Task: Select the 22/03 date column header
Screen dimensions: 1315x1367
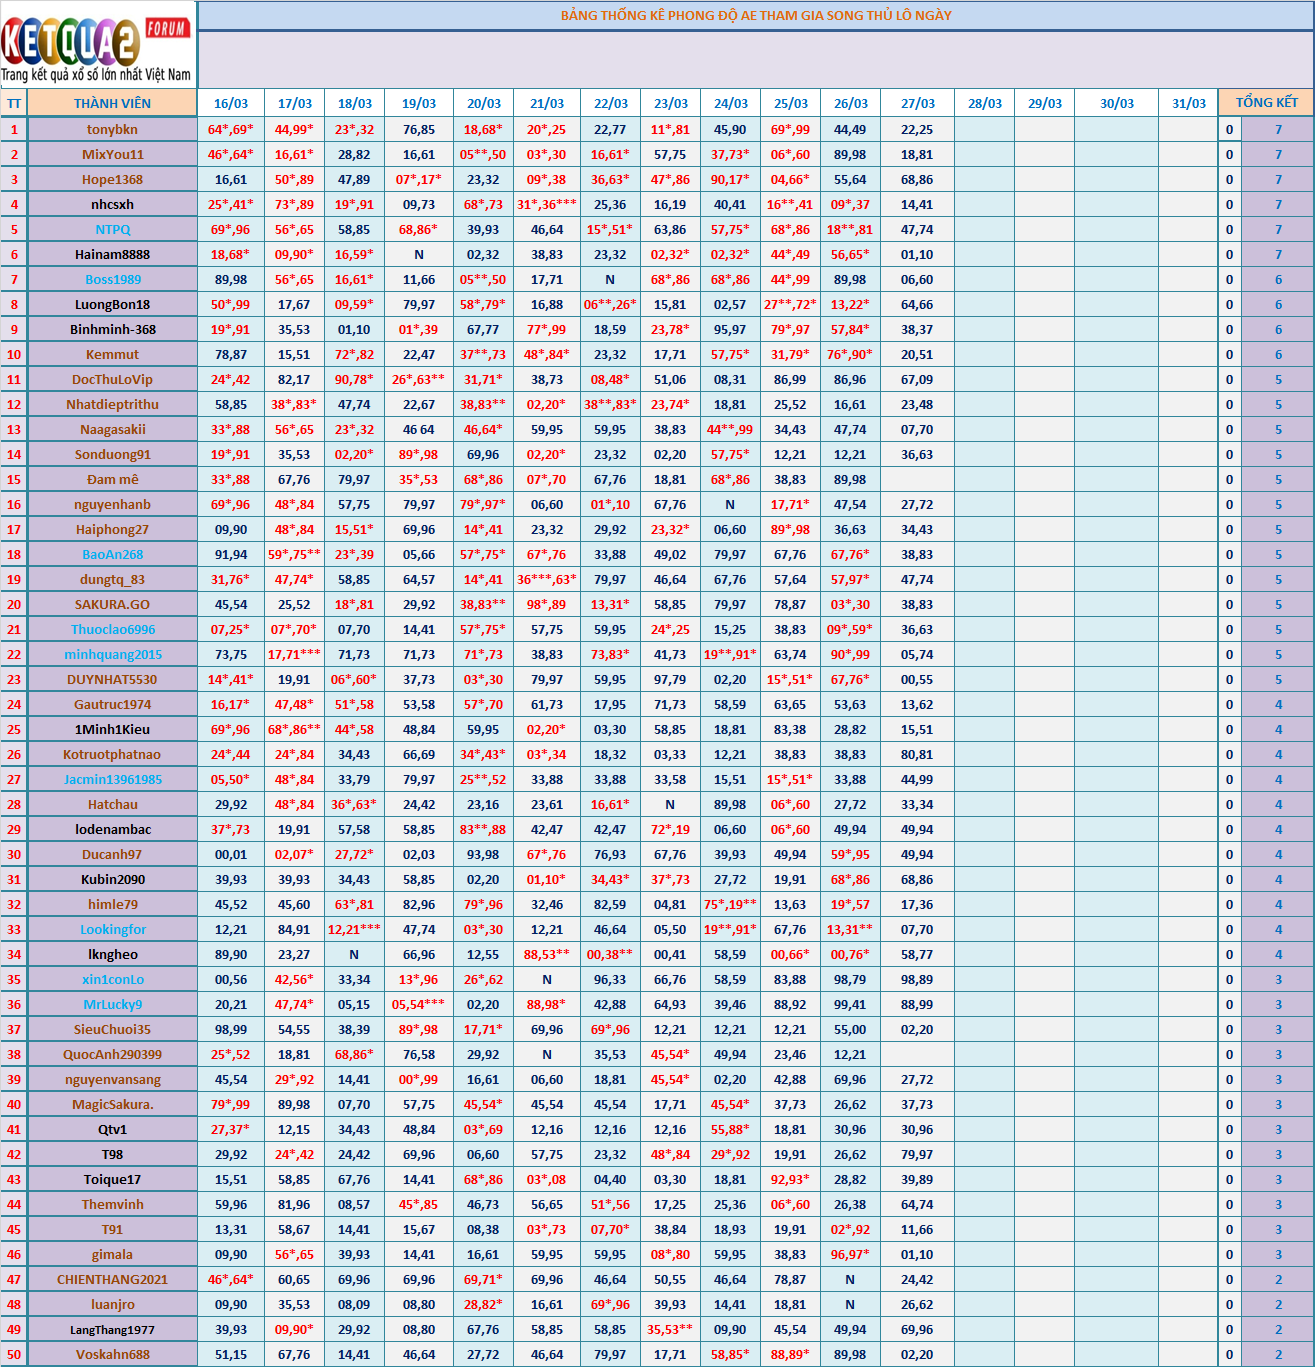Action: point(611,103)
